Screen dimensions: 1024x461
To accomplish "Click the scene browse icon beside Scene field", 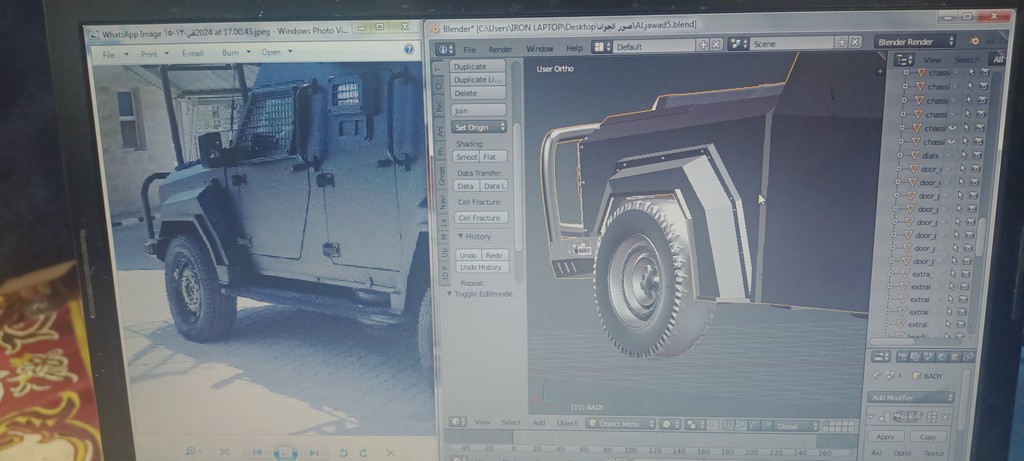I will pos(738,44).
